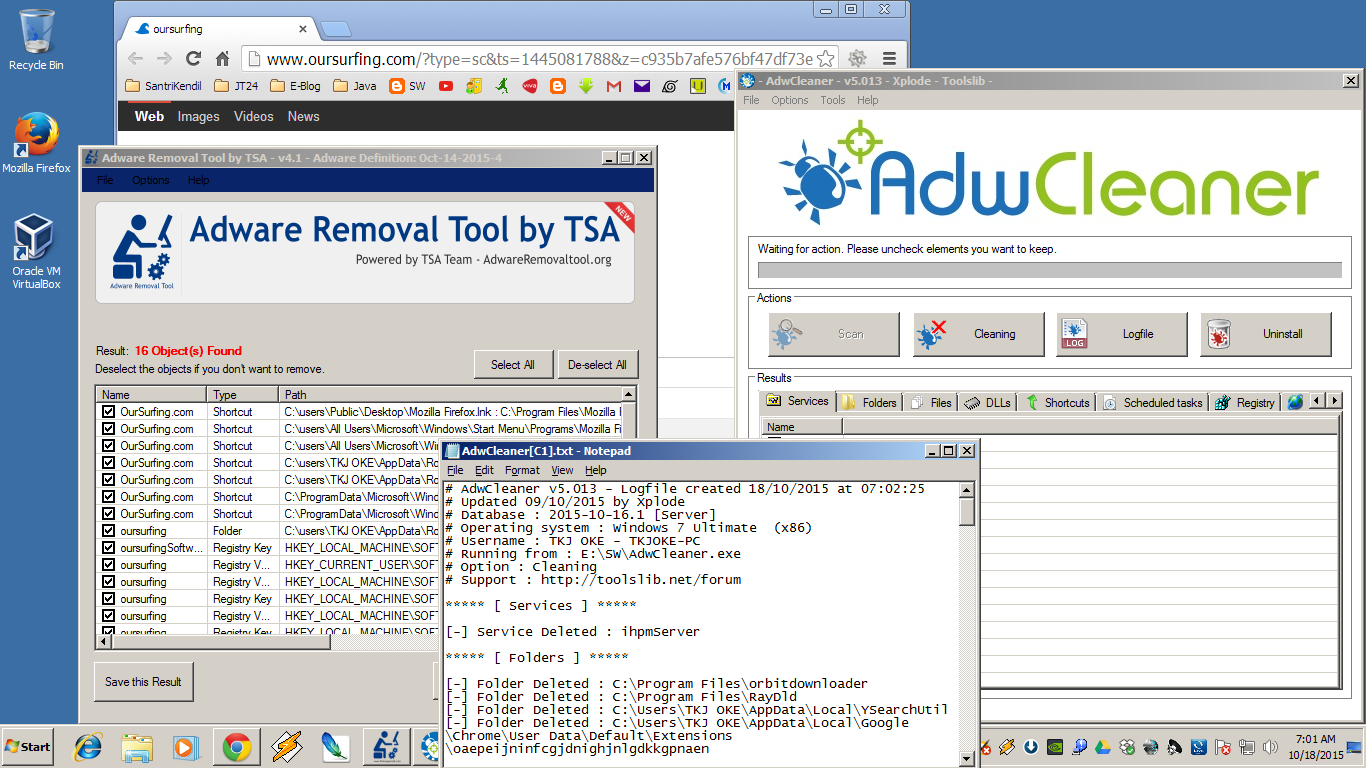Uncheck the HKEY_CURRENT_USER oursurfing entry checkbox

108,565
